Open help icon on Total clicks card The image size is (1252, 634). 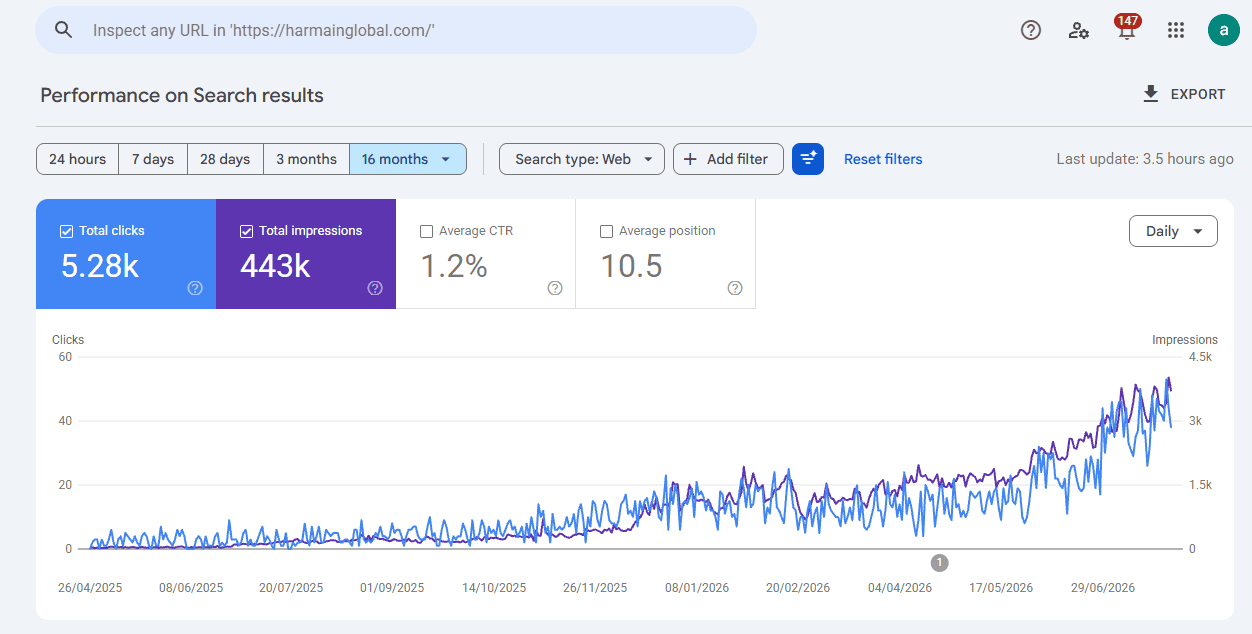195,288
